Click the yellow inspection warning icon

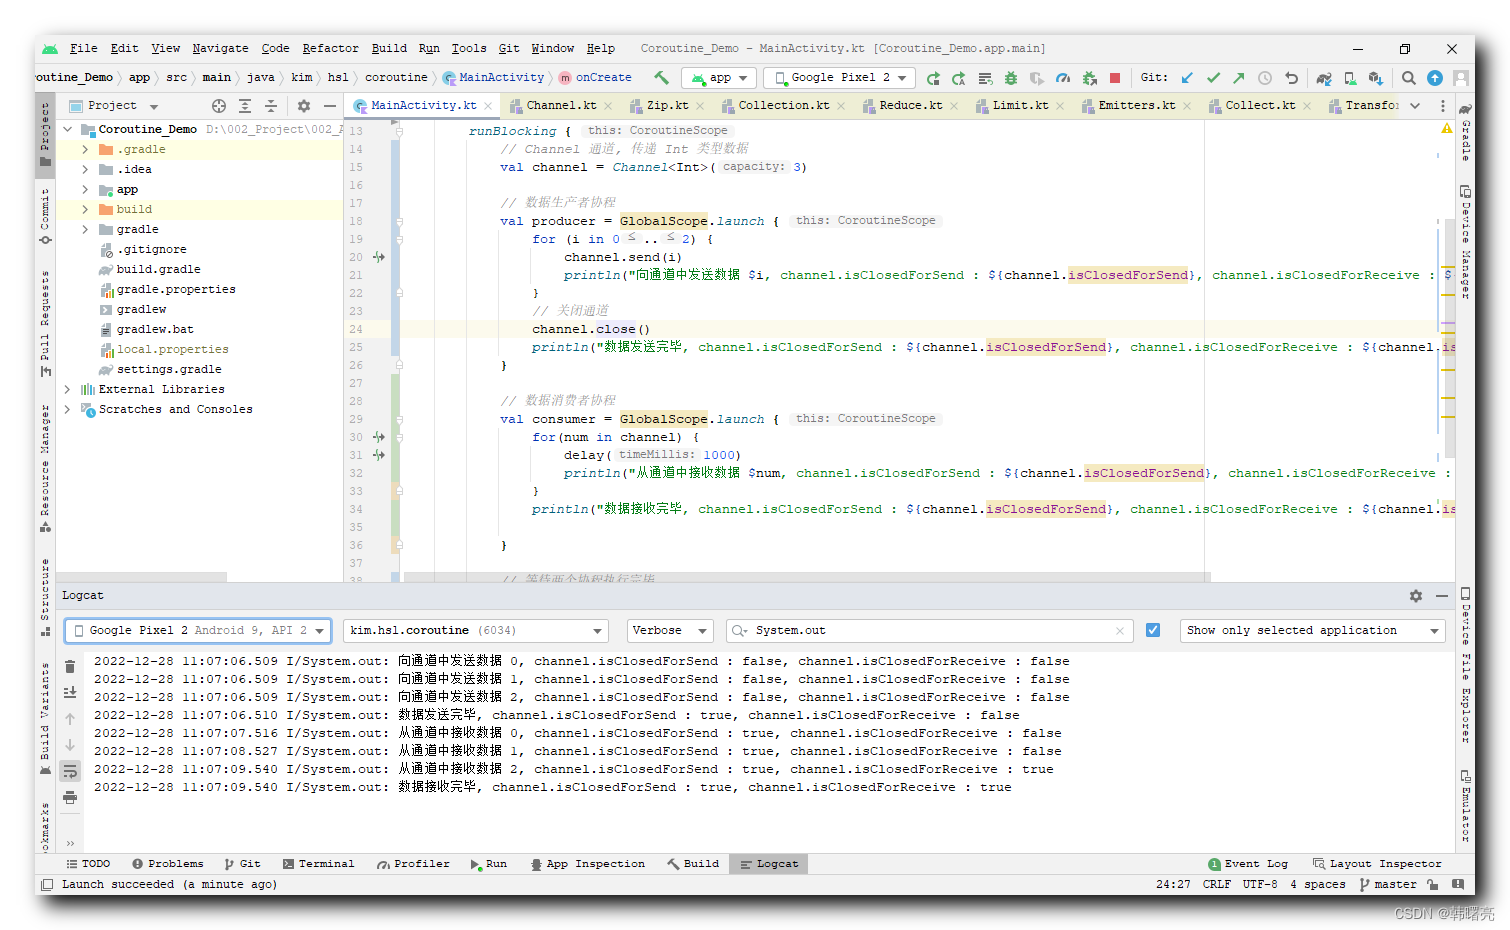[1446, 128]
